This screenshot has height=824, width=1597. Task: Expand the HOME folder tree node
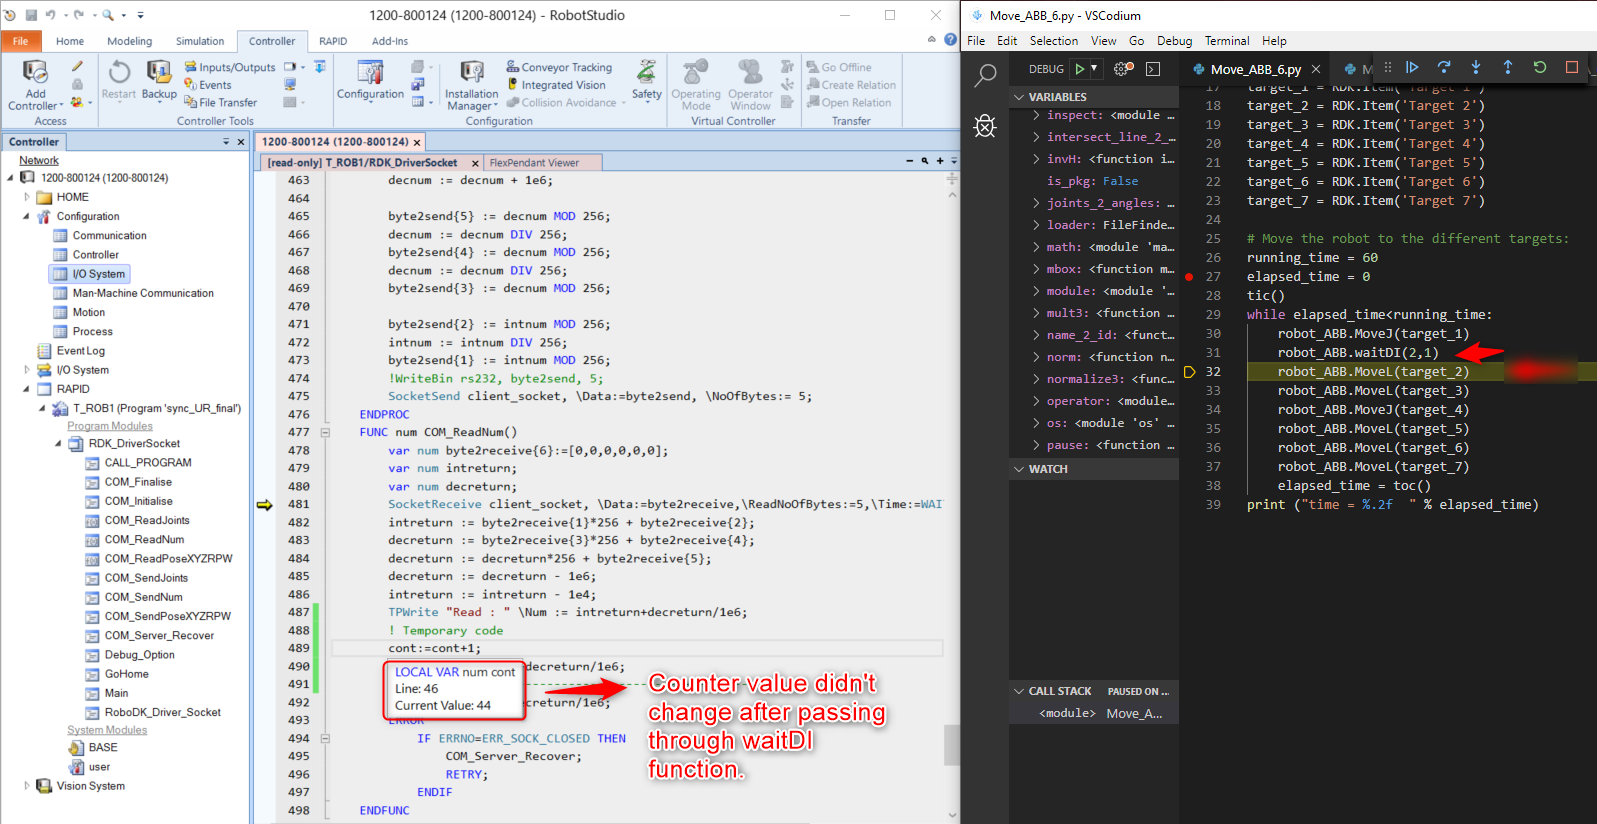pos(27,197)
